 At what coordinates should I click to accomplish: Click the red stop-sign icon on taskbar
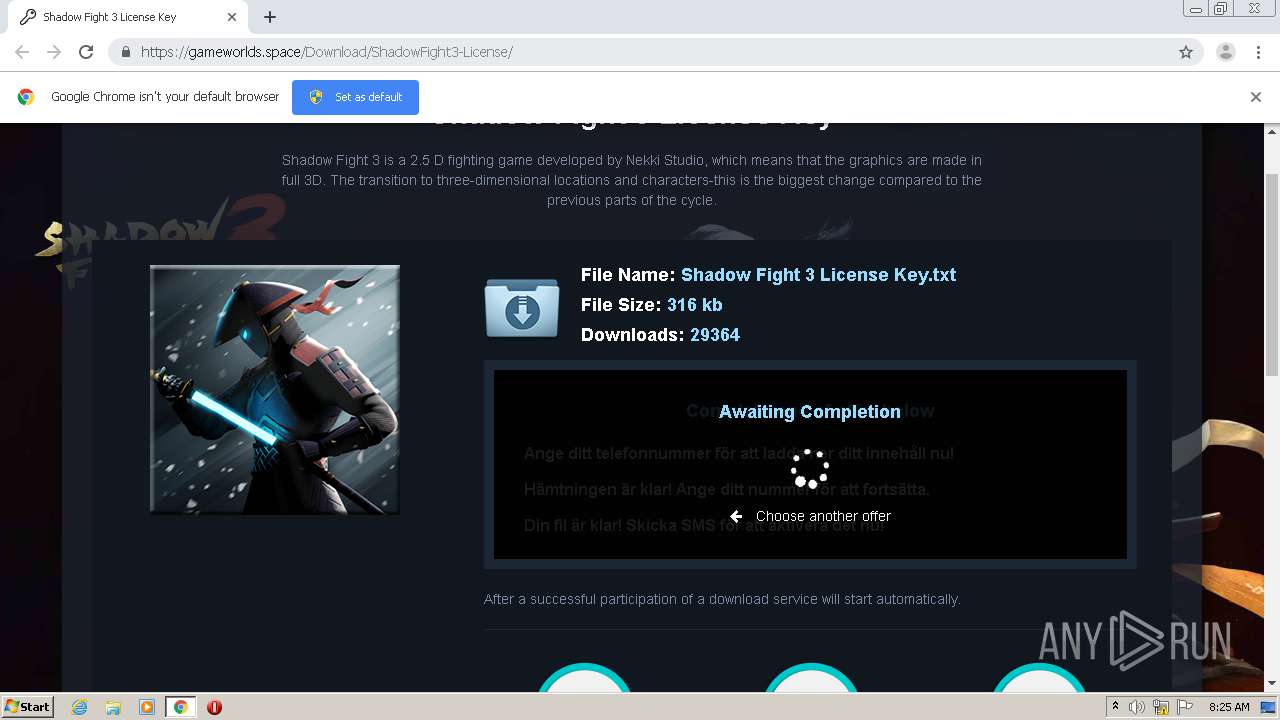[x=214, y=707]
